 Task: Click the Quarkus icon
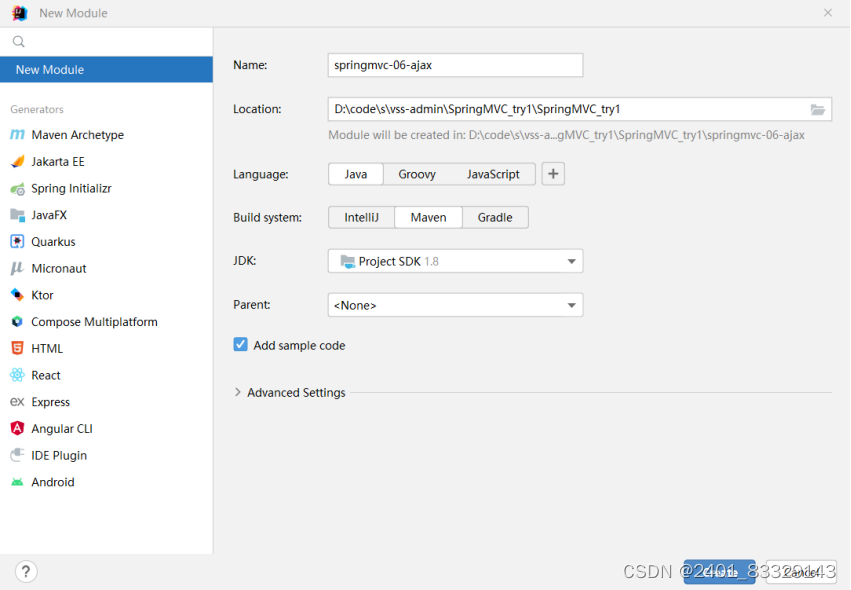tap(17, 242)
